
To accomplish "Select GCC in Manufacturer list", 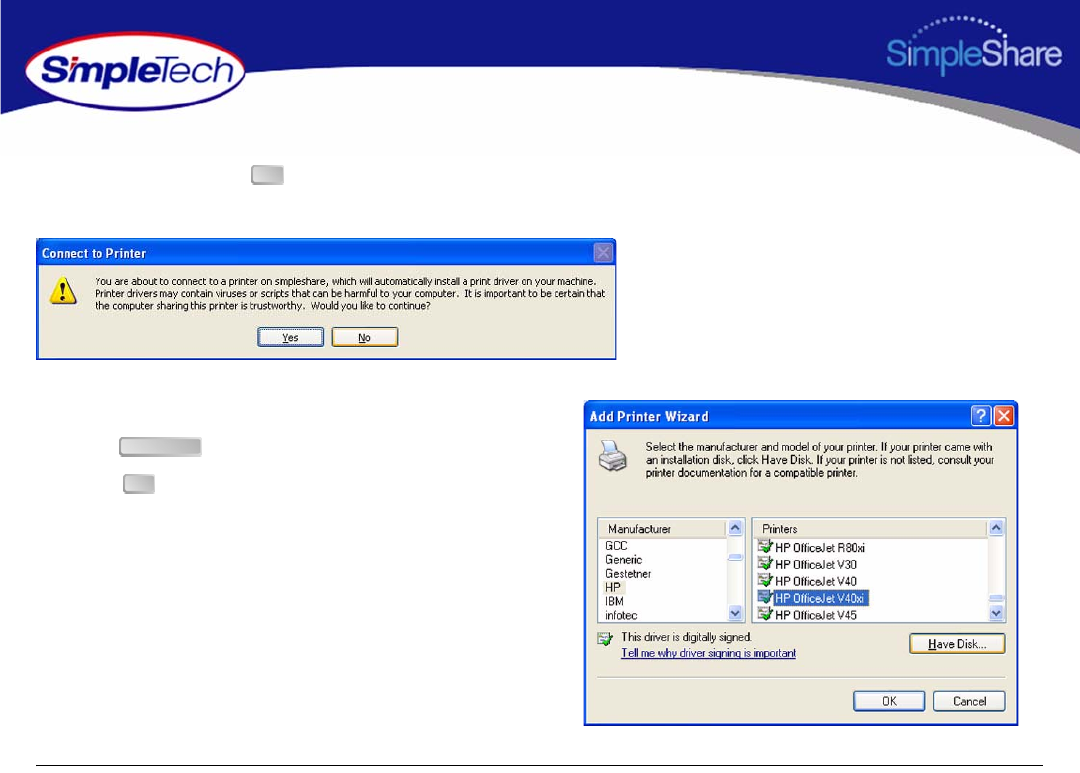I will pyautogui.click(x=616, y=546).
